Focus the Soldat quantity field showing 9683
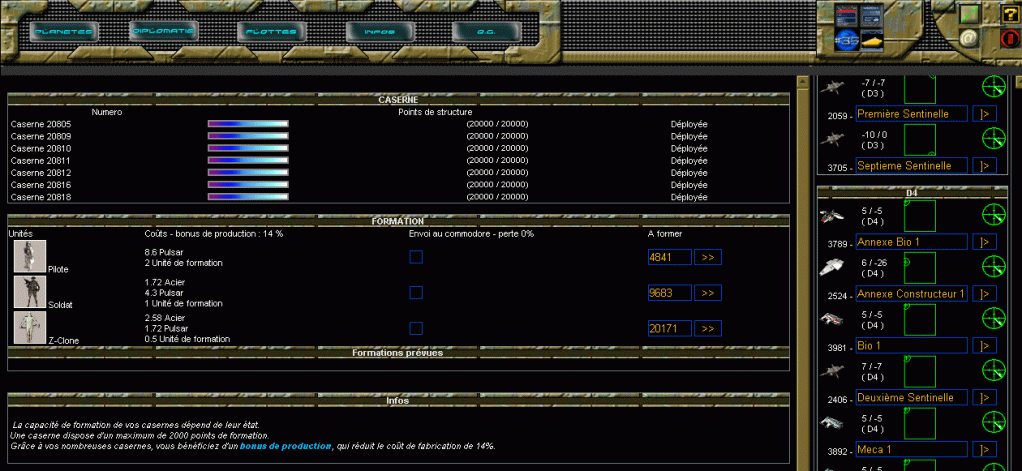The width and height of the screenshot is (1022, 471). (669, 293)
